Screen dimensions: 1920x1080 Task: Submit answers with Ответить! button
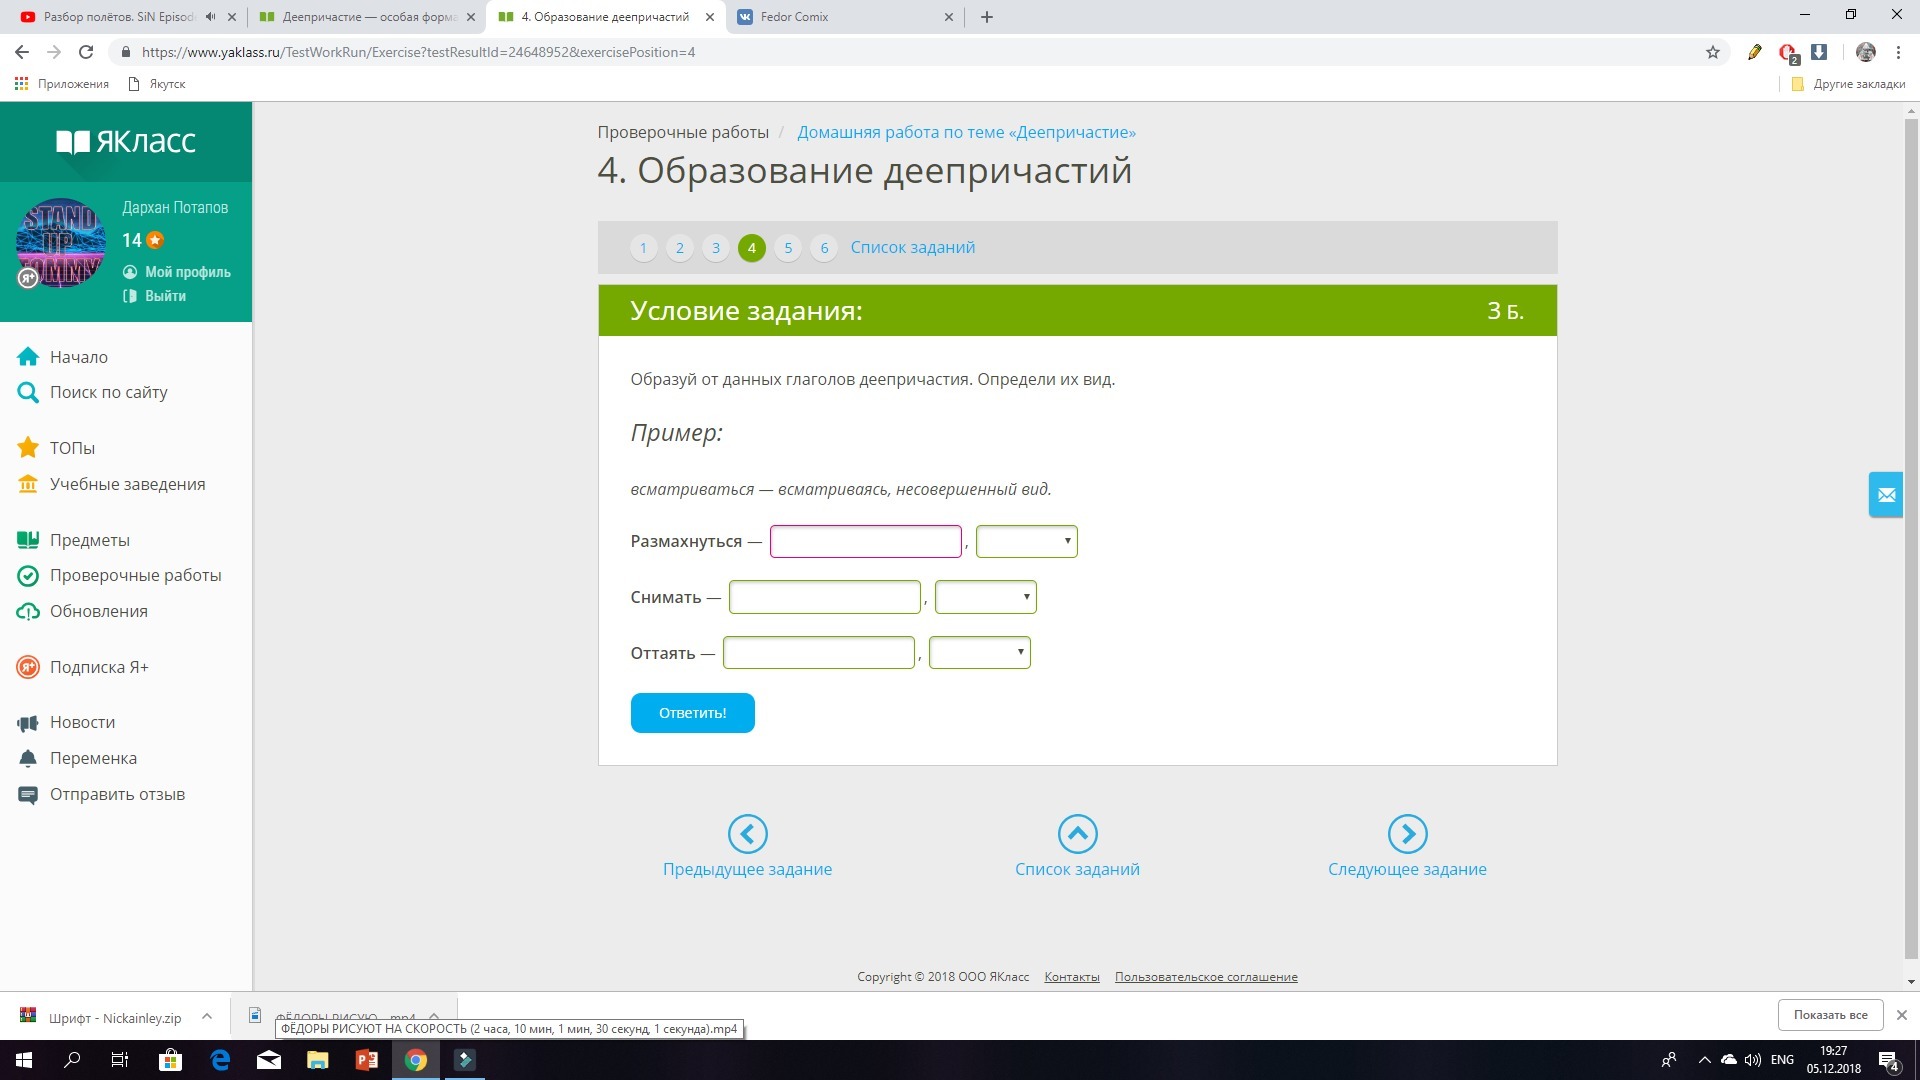click(x=693, y=713)
